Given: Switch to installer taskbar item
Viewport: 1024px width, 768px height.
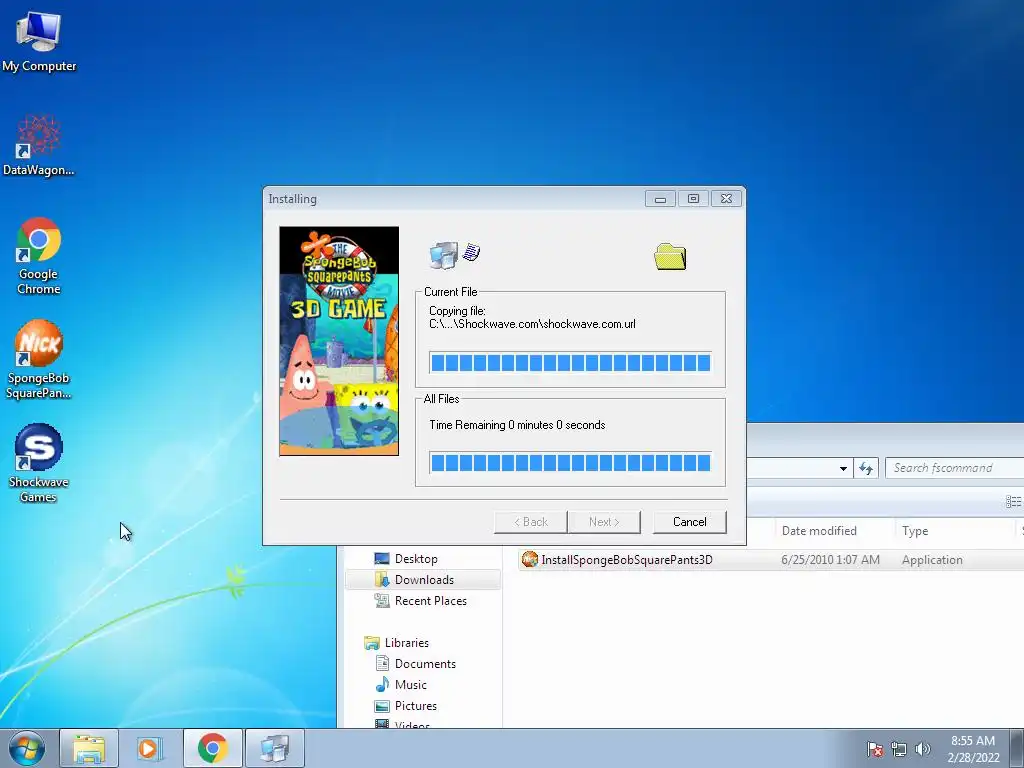Looking at the screenshot, I should pos(274,748).
